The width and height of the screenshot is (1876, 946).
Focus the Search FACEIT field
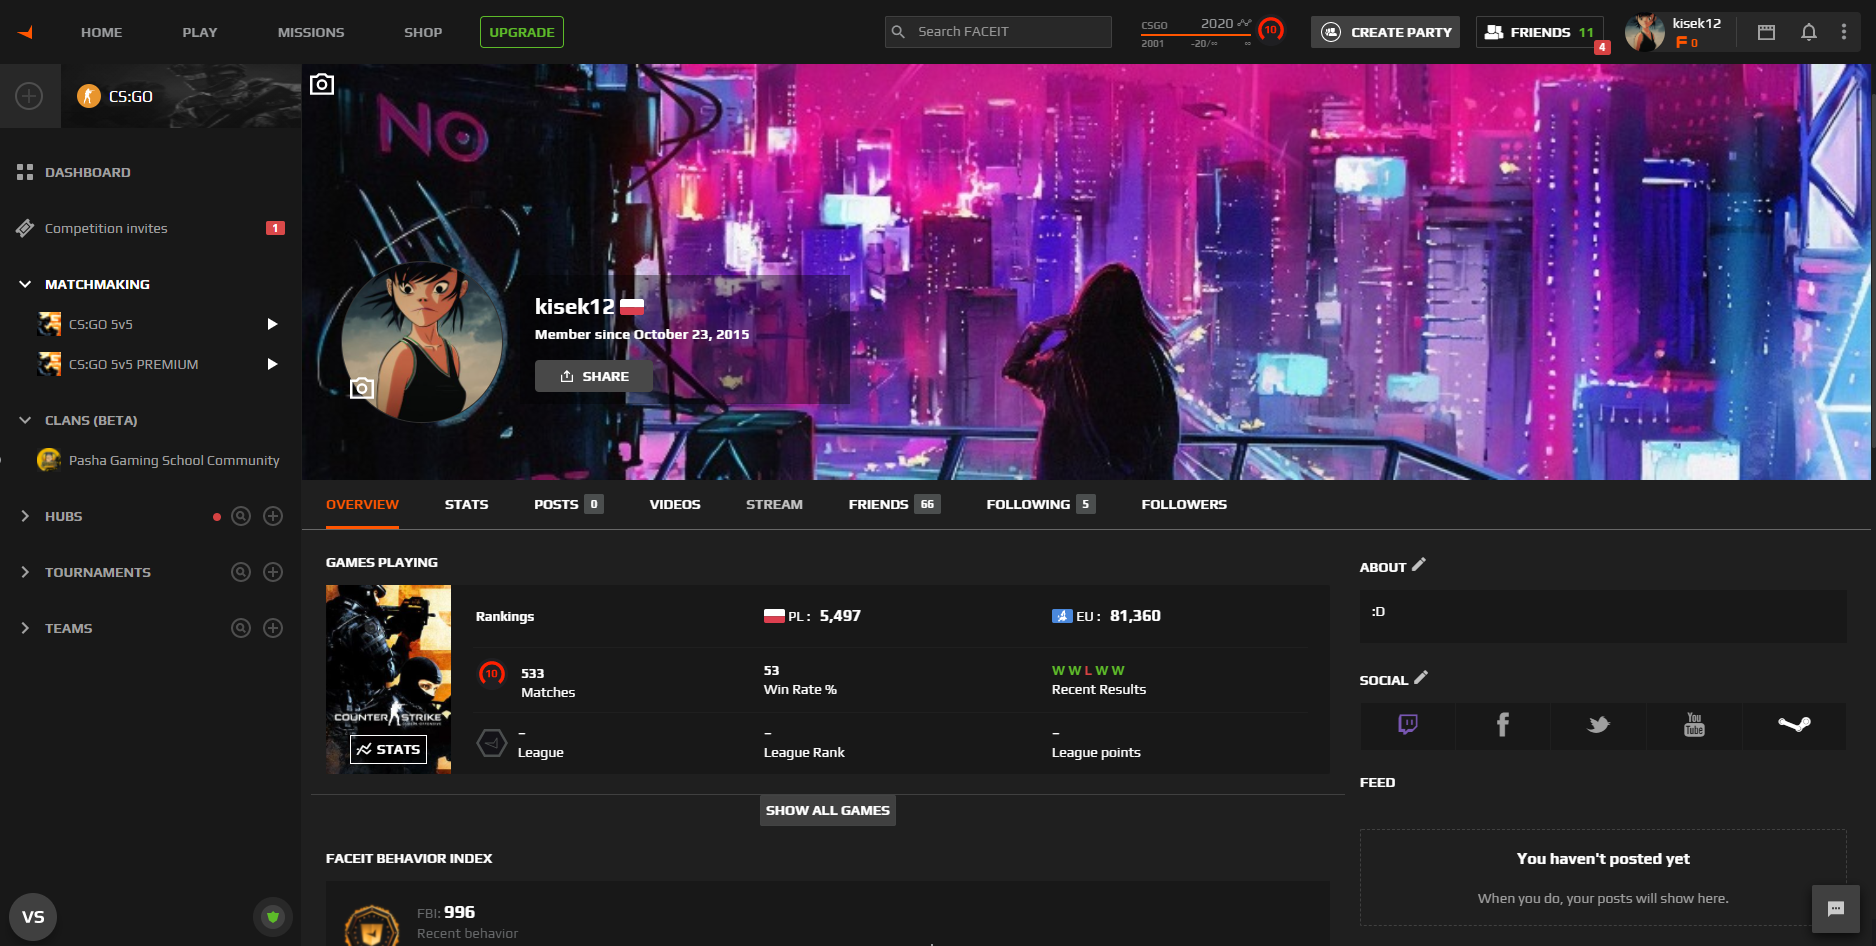(998, 32)
